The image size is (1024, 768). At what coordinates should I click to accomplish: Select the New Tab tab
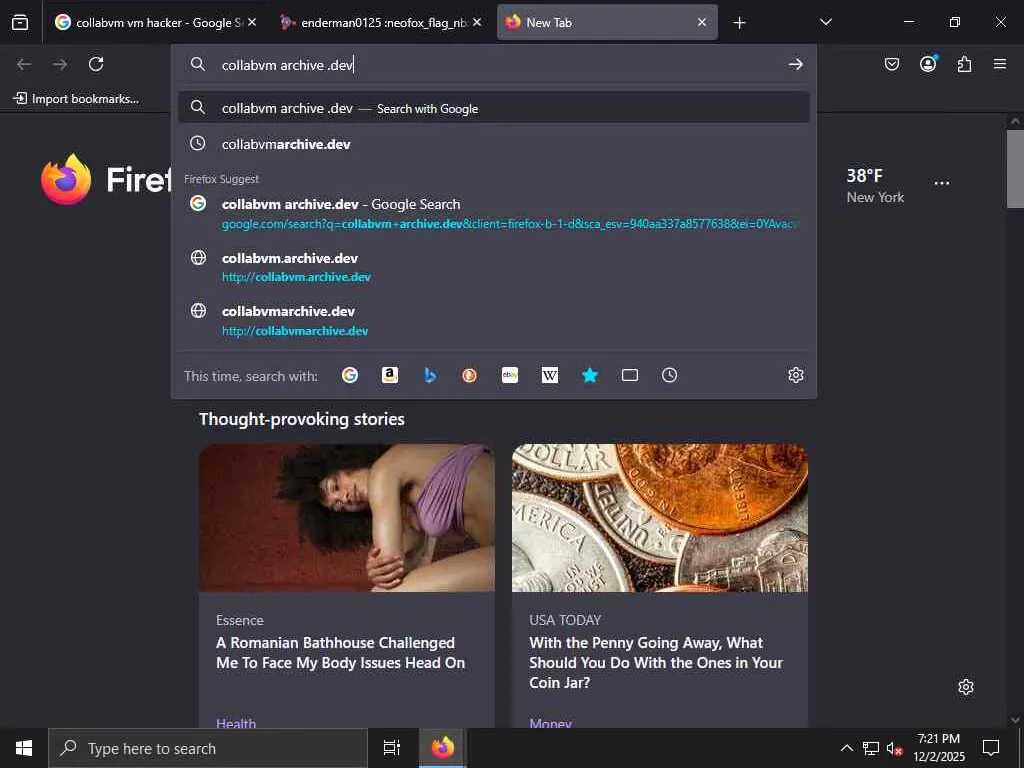607,22
